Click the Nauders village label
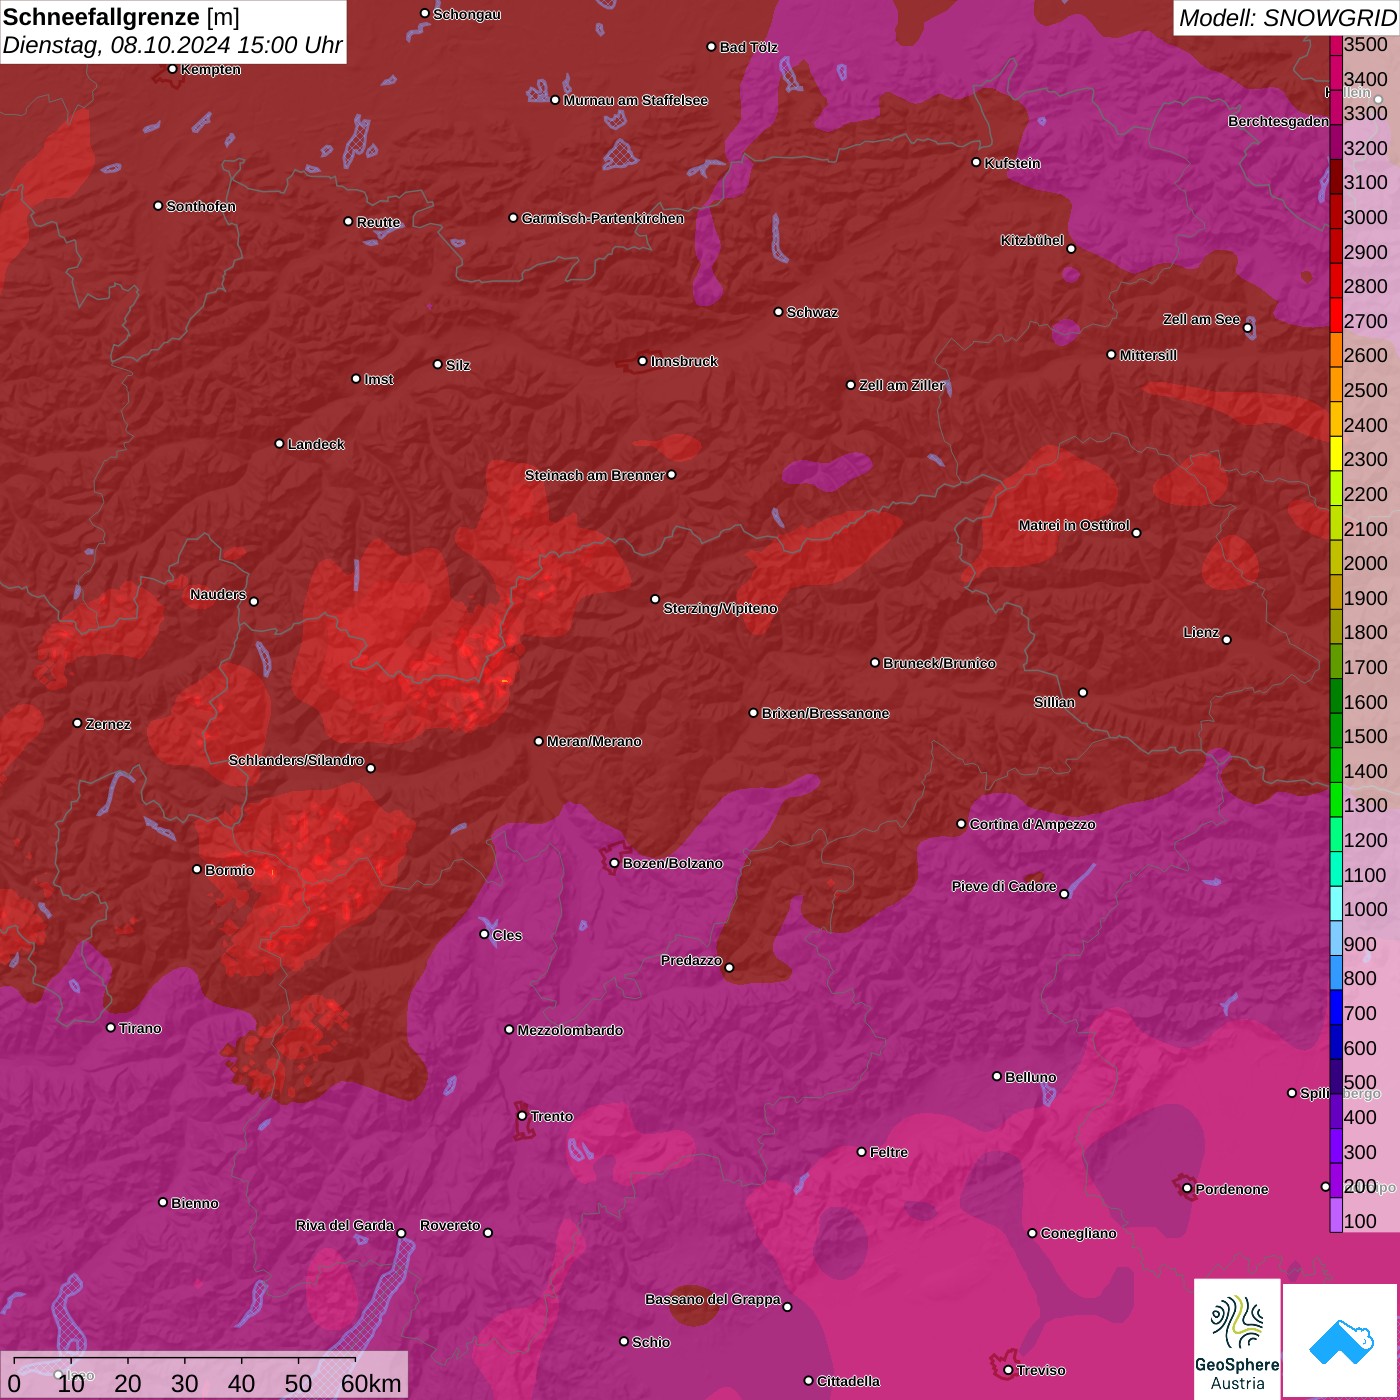This screenshot has height=1400, width=1400. click(218, 594)
